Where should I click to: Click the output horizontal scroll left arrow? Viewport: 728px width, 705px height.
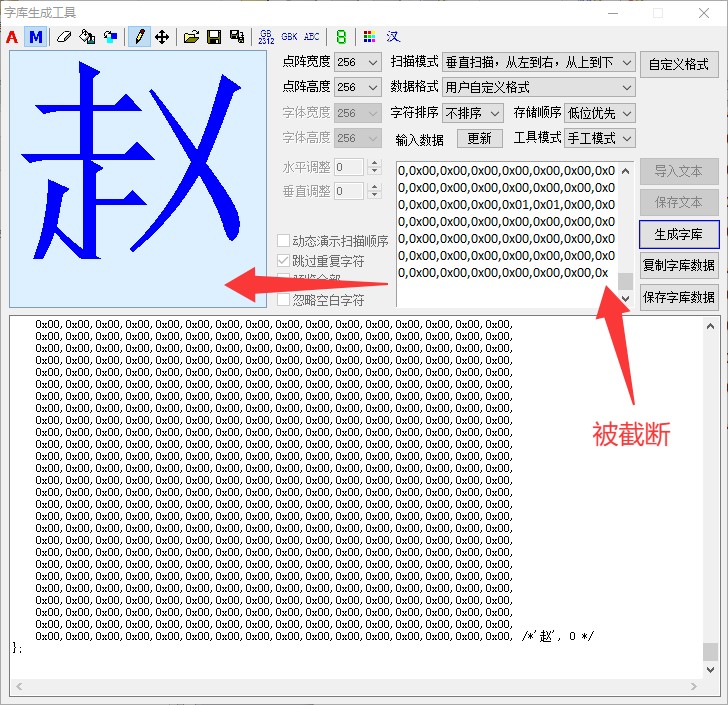pos(19,686)
